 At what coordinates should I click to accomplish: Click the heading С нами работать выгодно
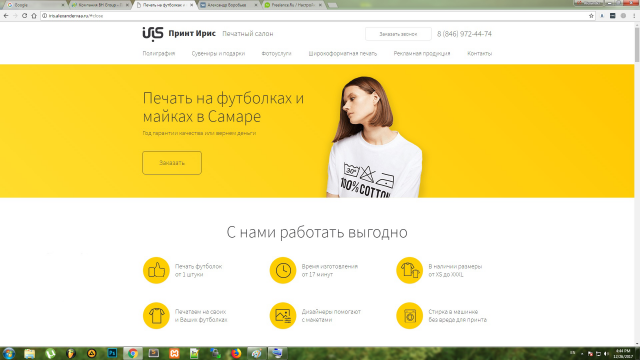[317, 232]
